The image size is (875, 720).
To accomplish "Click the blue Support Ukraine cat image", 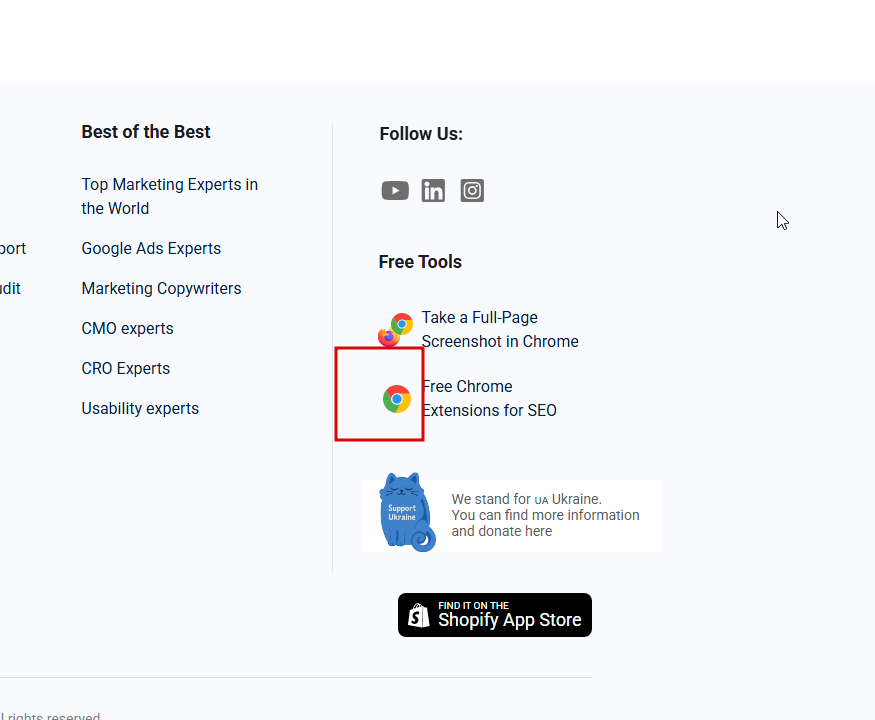I will pos(407,512).
